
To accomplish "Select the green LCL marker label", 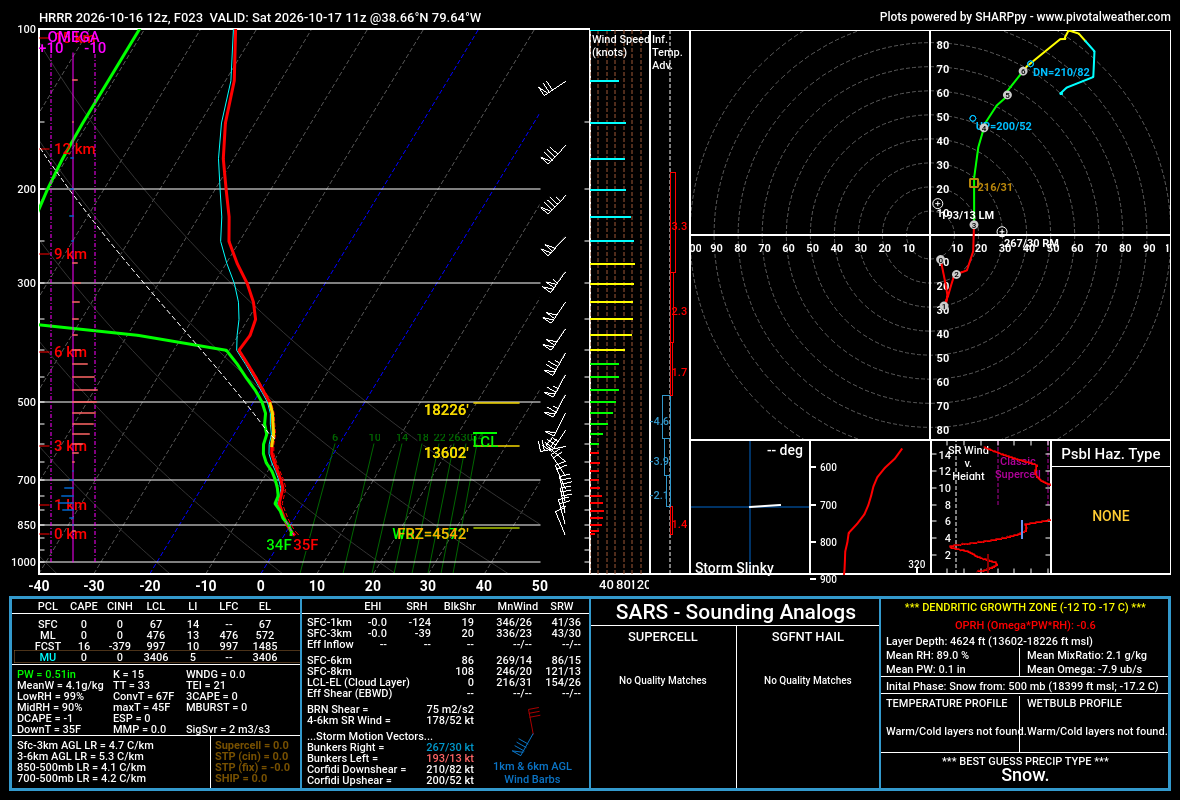I will 485,441.
